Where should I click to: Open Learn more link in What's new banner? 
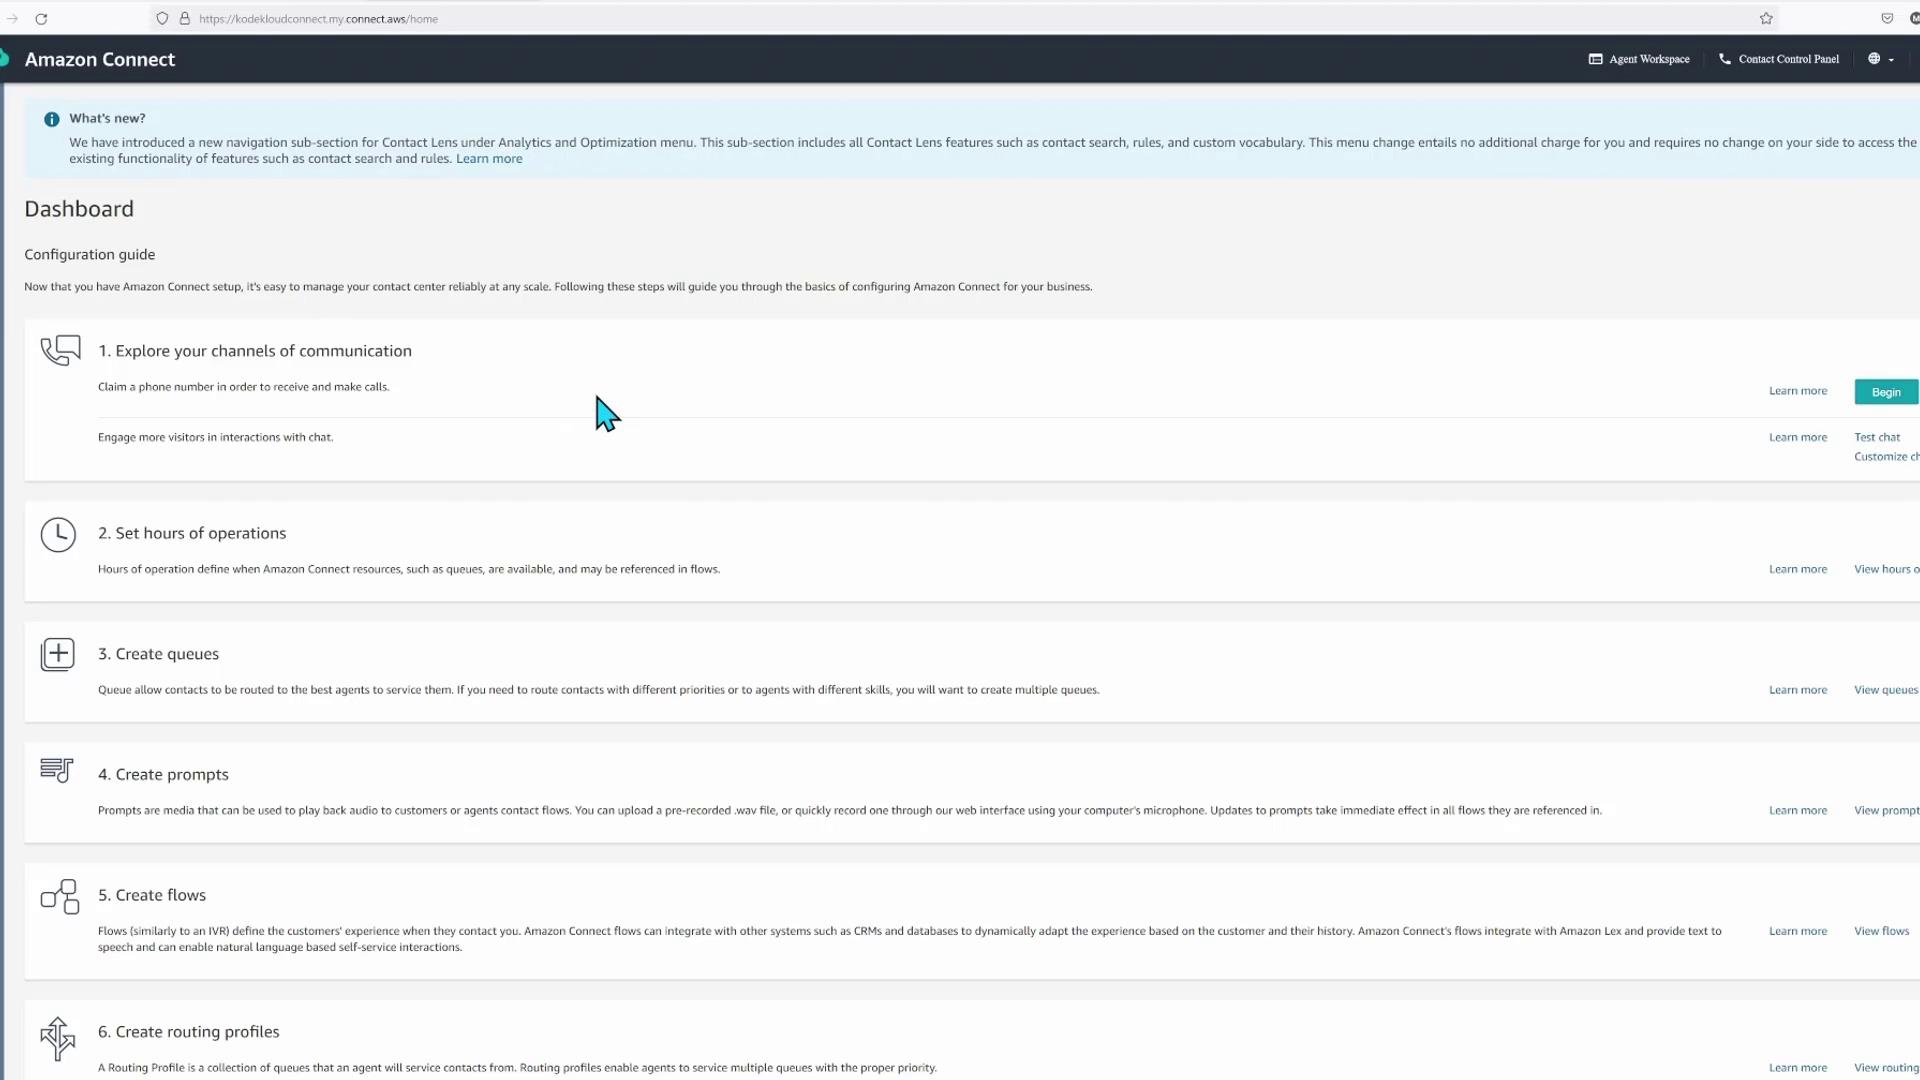[489, 159]
